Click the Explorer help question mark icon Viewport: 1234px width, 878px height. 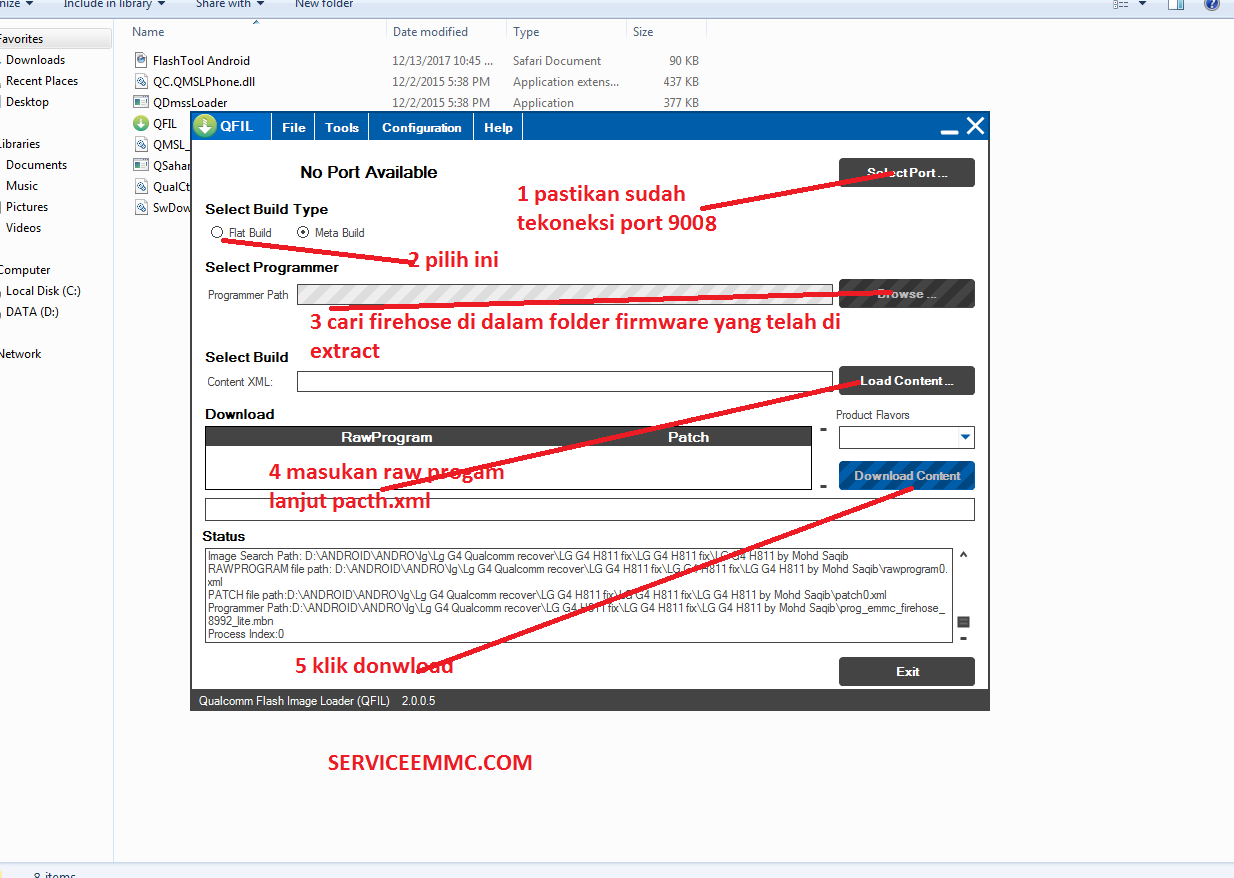1211,4
